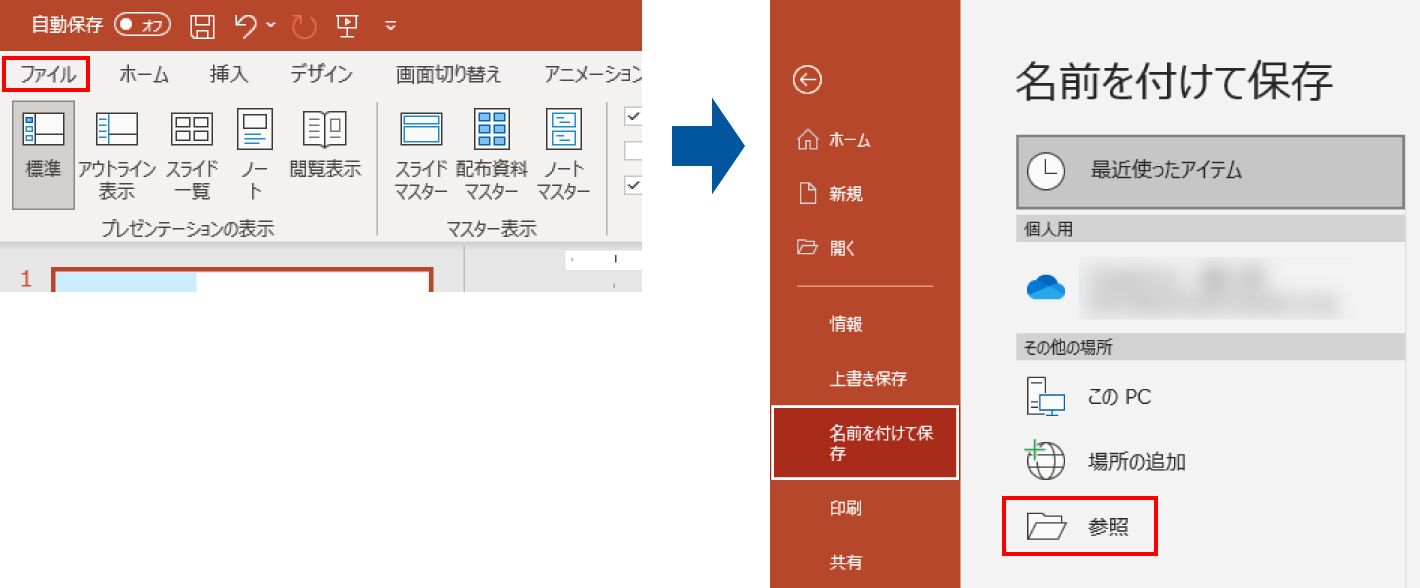Toggle the 自動保存 switch
This screenshot has width=1420, height=588.
pyautogui.click(x=143, y=24)
